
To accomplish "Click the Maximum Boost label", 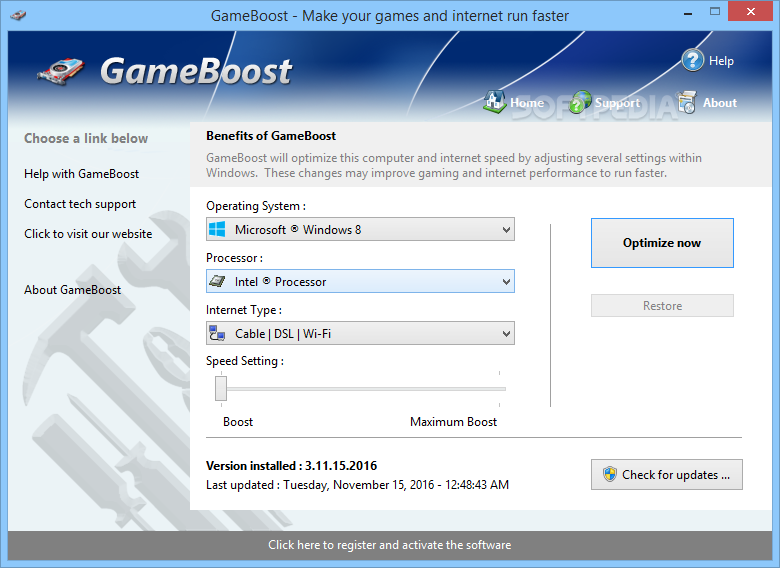I will [x=453, y=422].
